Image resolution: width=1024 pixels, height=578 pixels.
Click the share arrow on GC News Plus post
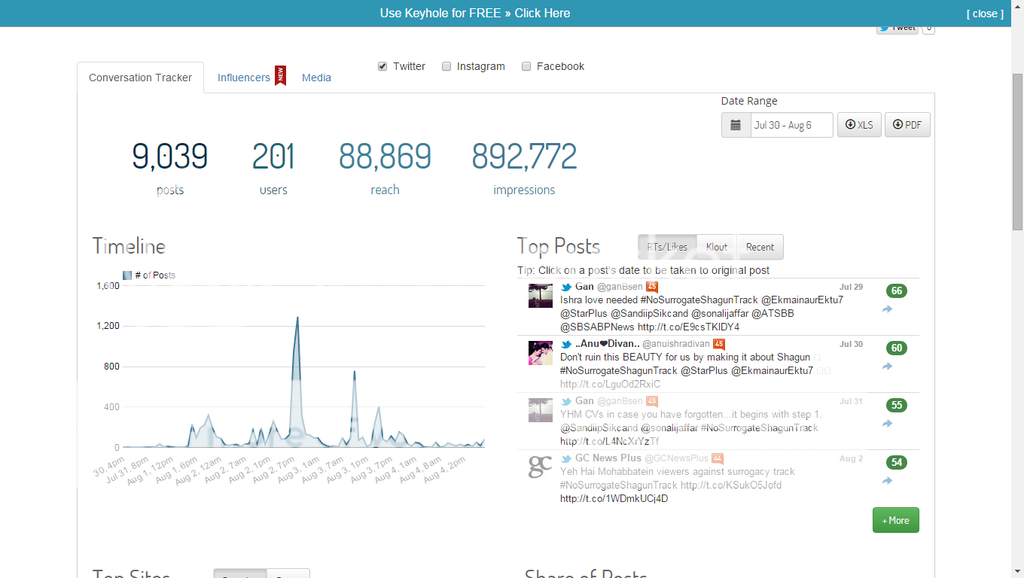tap(887, 481)
